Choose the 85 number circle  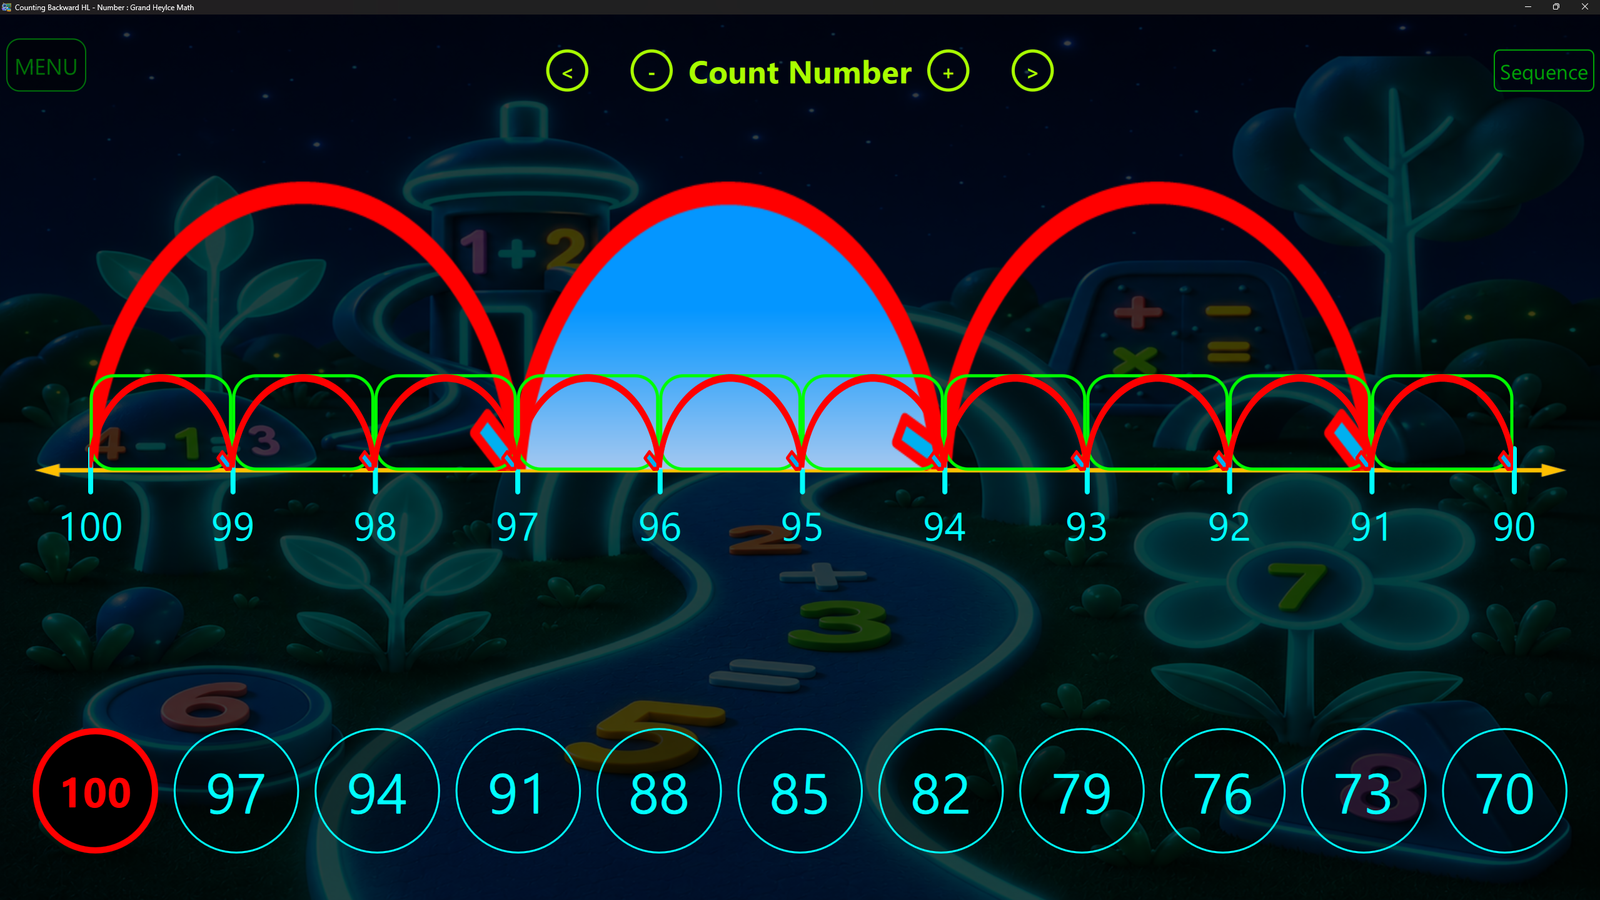click(800, 791)
